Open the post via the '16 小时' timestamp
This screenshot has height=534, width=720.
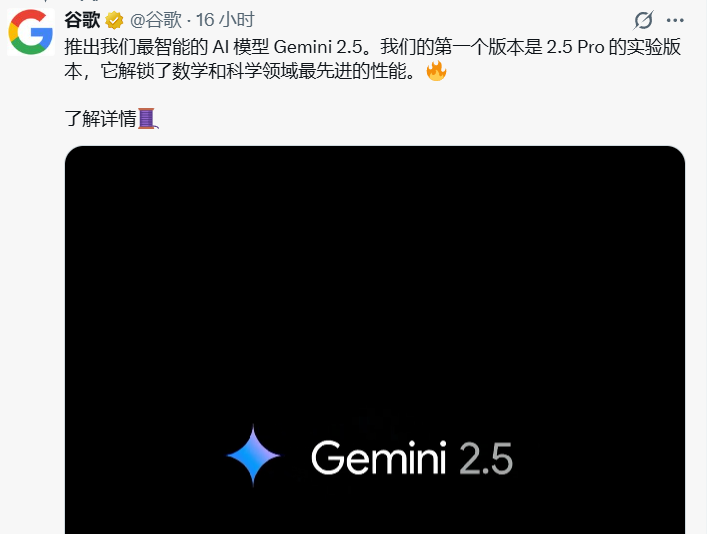tap(225, 20)
